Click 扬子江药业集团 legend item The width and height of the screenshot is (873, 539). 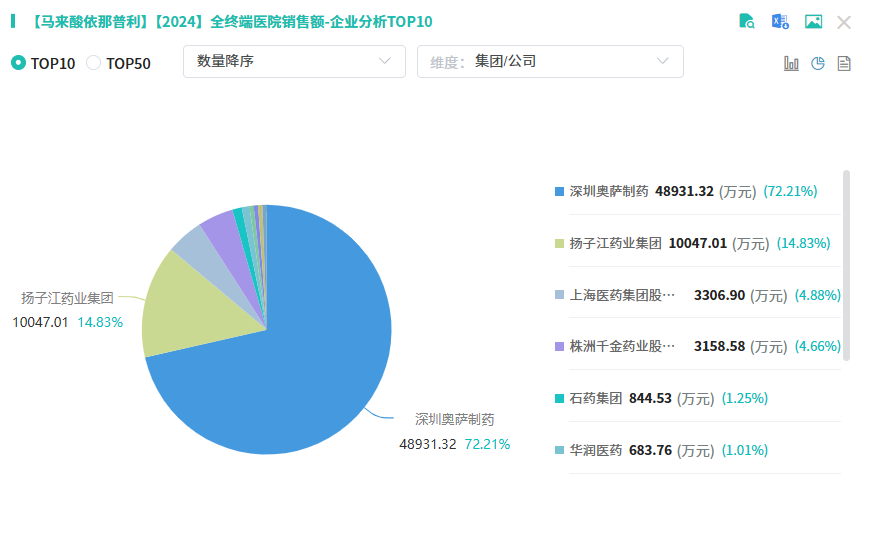(615, 243)
